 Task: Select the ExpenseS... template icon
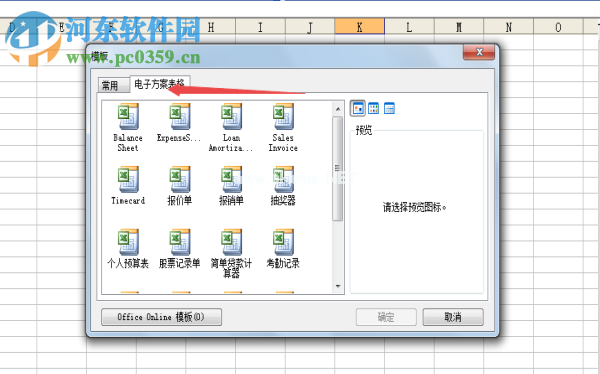coord(180,116)
